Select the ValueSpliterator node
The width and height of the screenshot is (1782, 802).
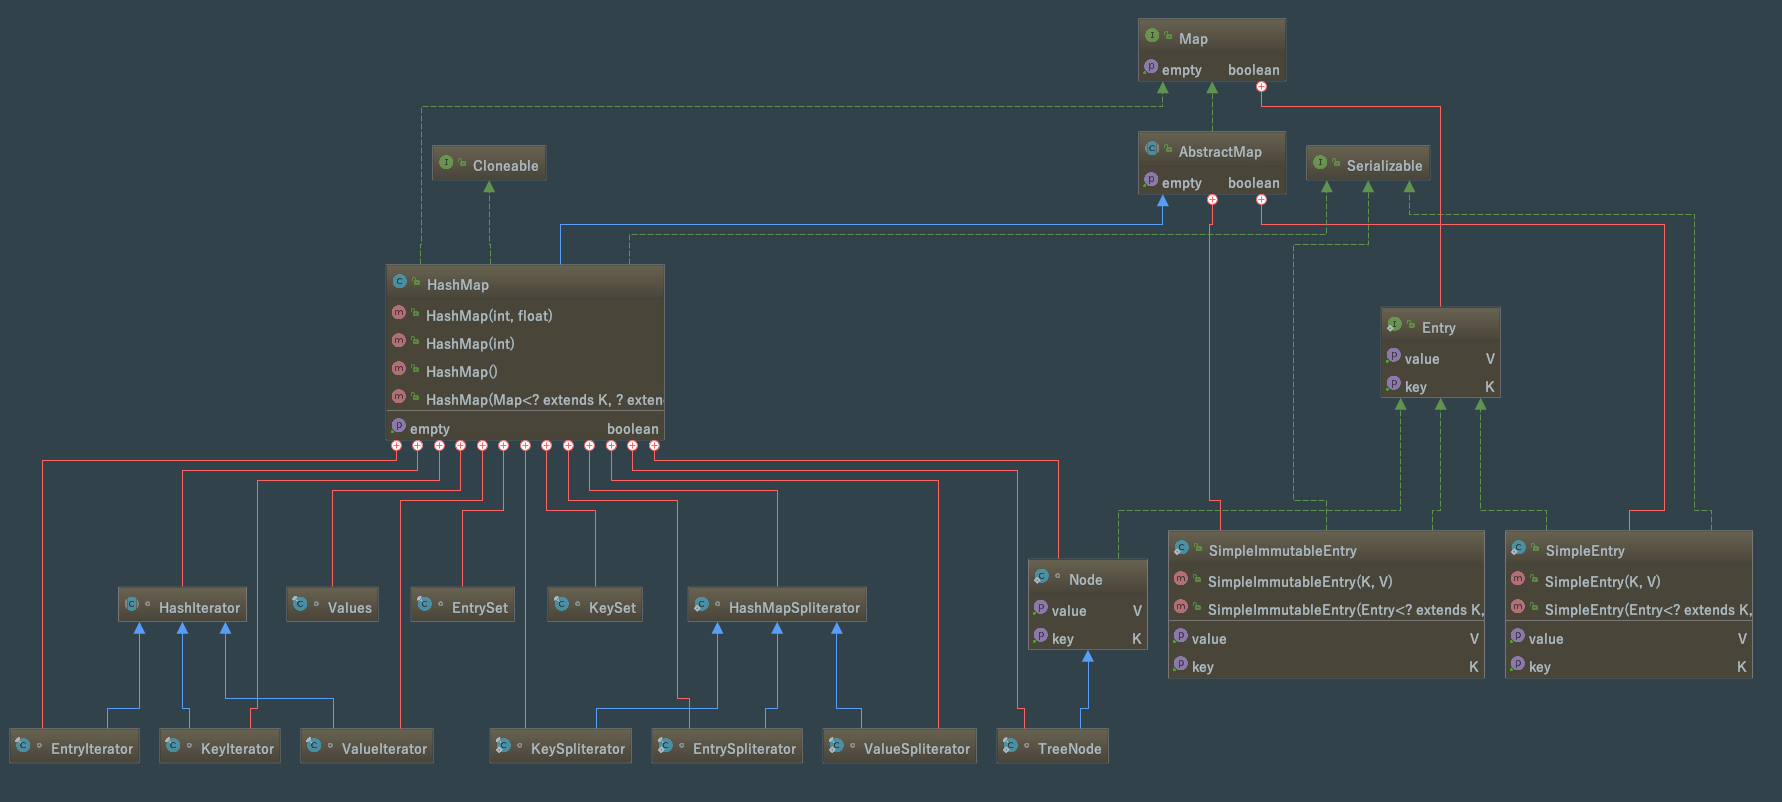click(x=899, y=747)
